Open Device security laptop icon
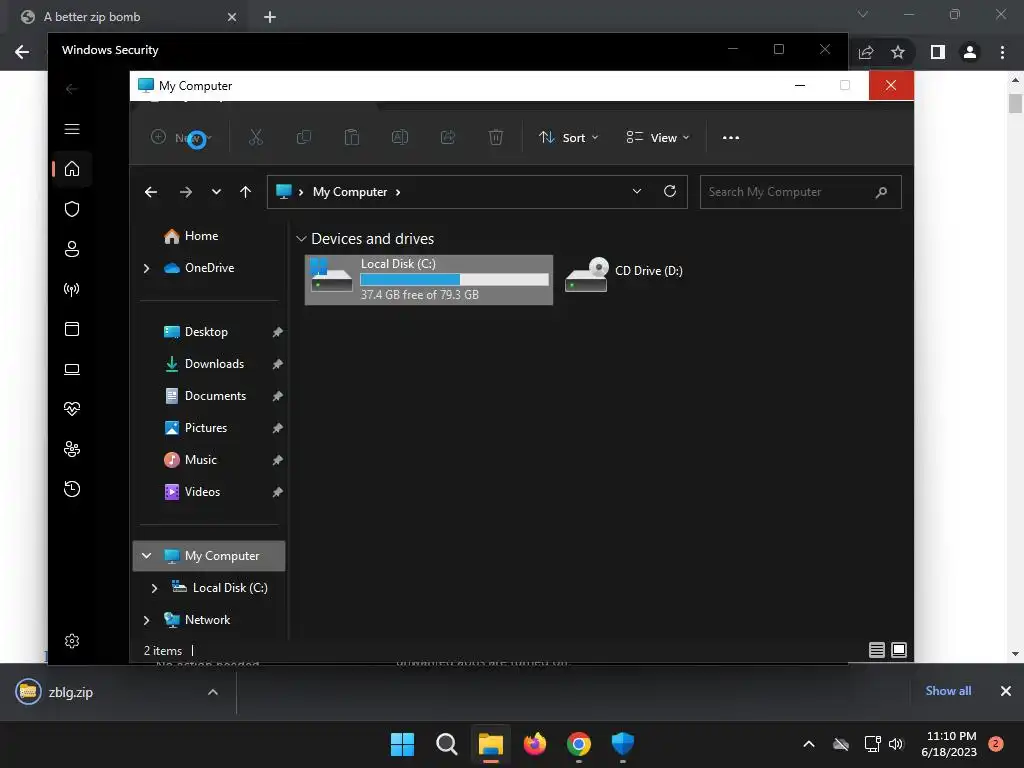1024x768 pixels. click(72, 369)
